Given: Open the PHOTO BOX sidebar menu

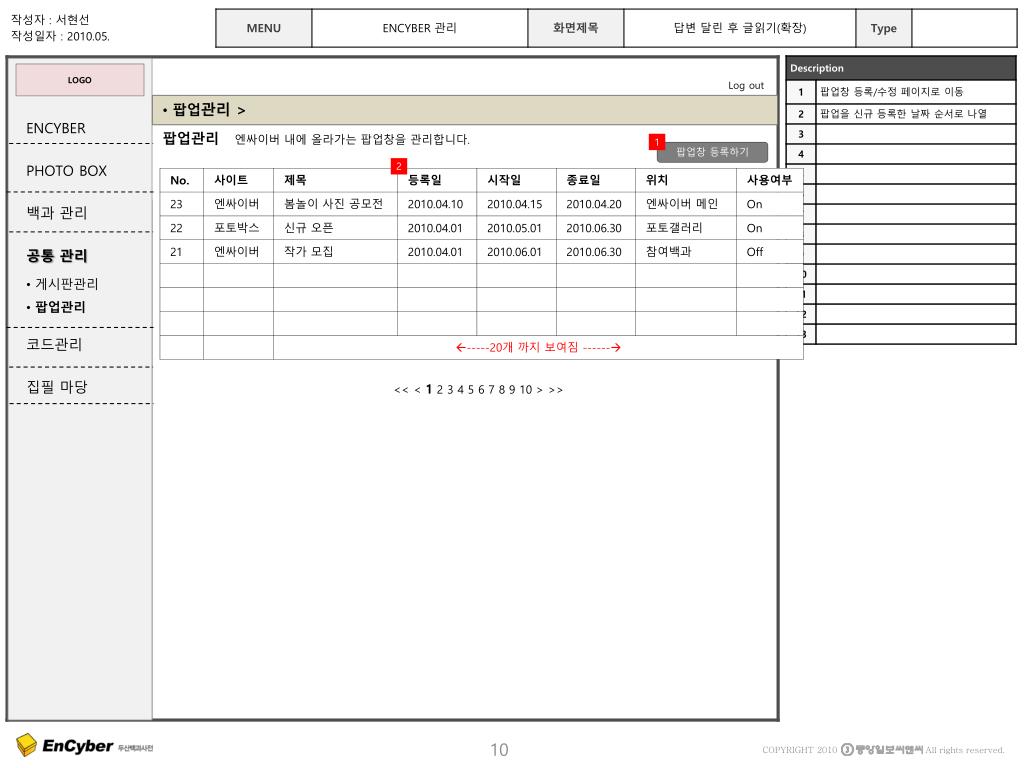Looking at the screenshot, I should point(67,170).
